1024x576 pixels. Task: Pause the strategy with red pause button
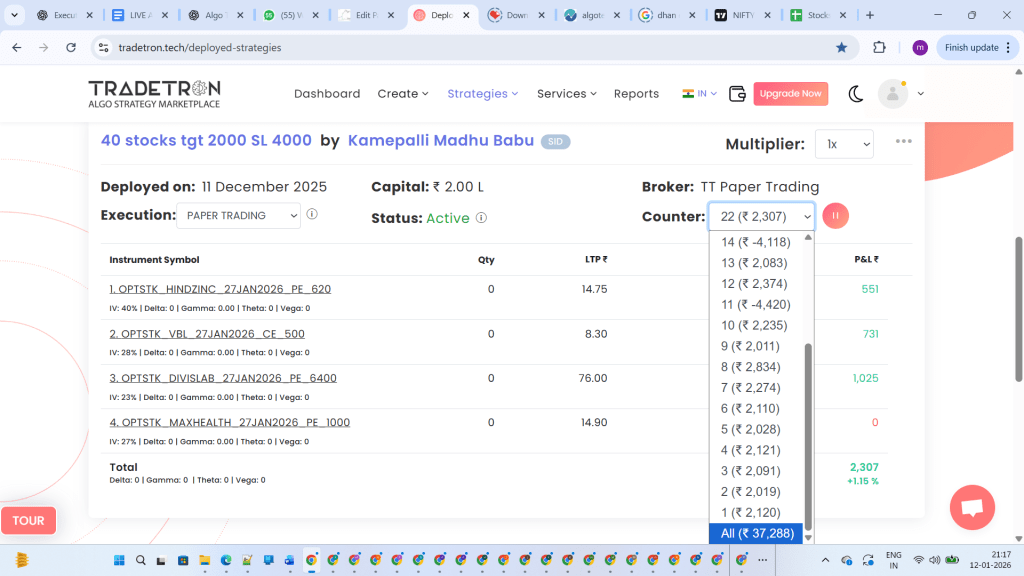[x=835, y=216]
